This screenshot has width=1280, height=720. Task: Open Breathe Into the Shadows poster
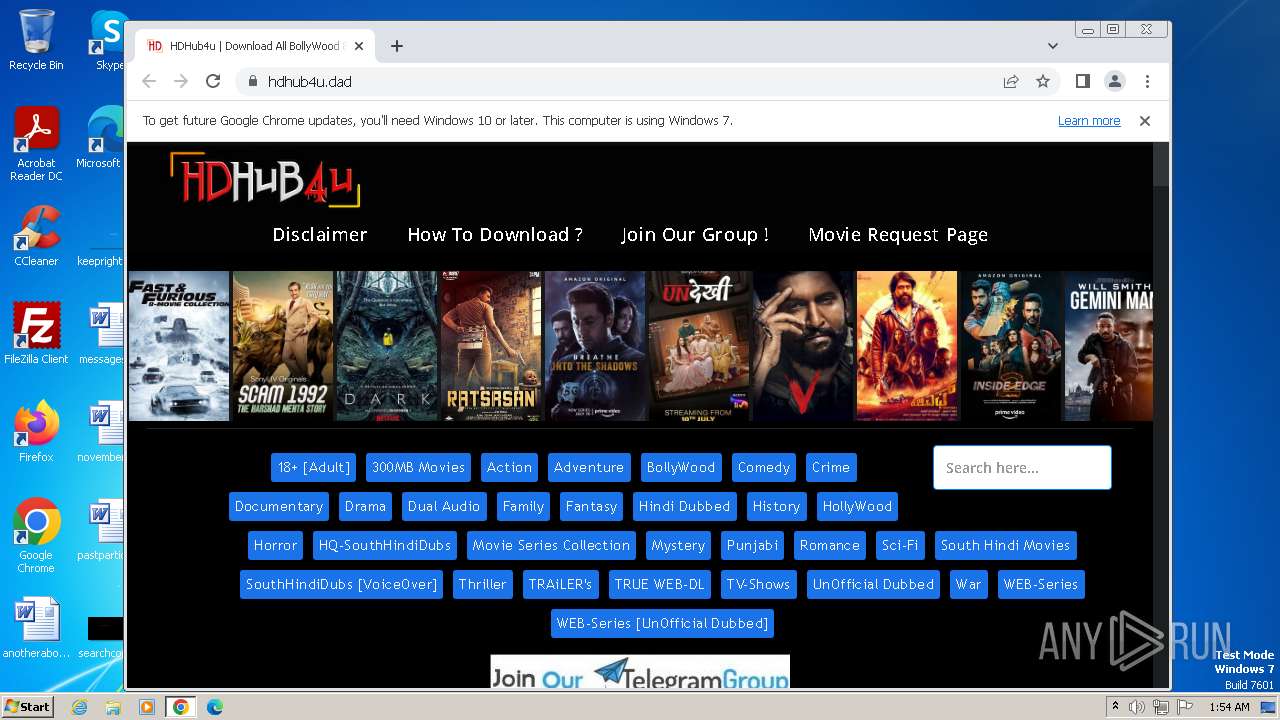(x=595, y=346)
